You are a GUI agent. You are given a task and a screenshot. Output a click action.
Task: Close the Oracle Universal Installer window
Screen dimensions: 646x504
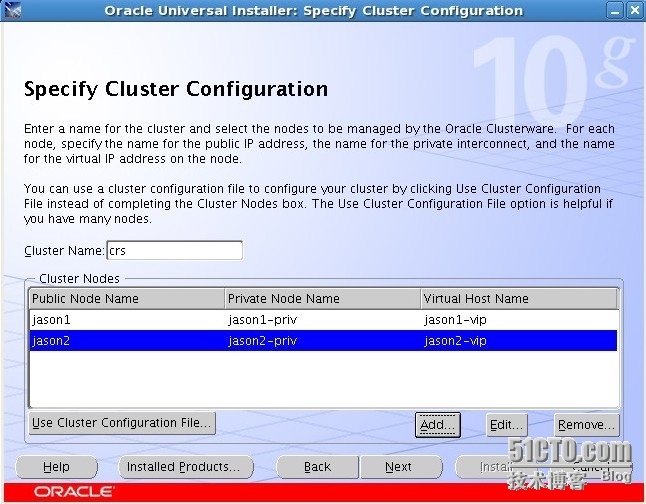tap(635, 10)
